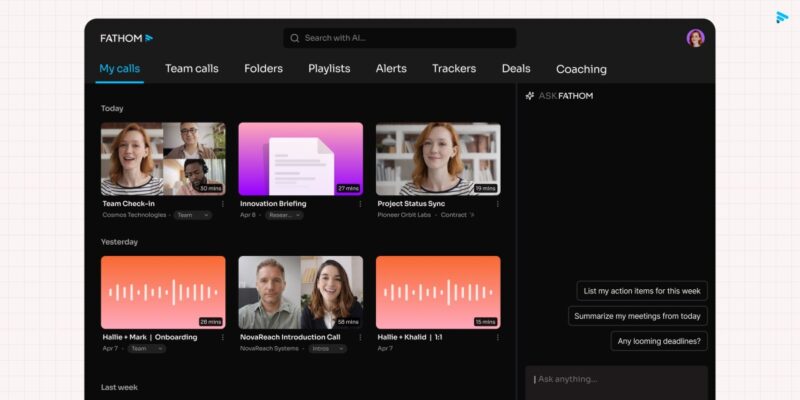Screen dimensions: 800x400
Task: Open more options for NovaReach Introduction Call
Action: click(360, 337)
